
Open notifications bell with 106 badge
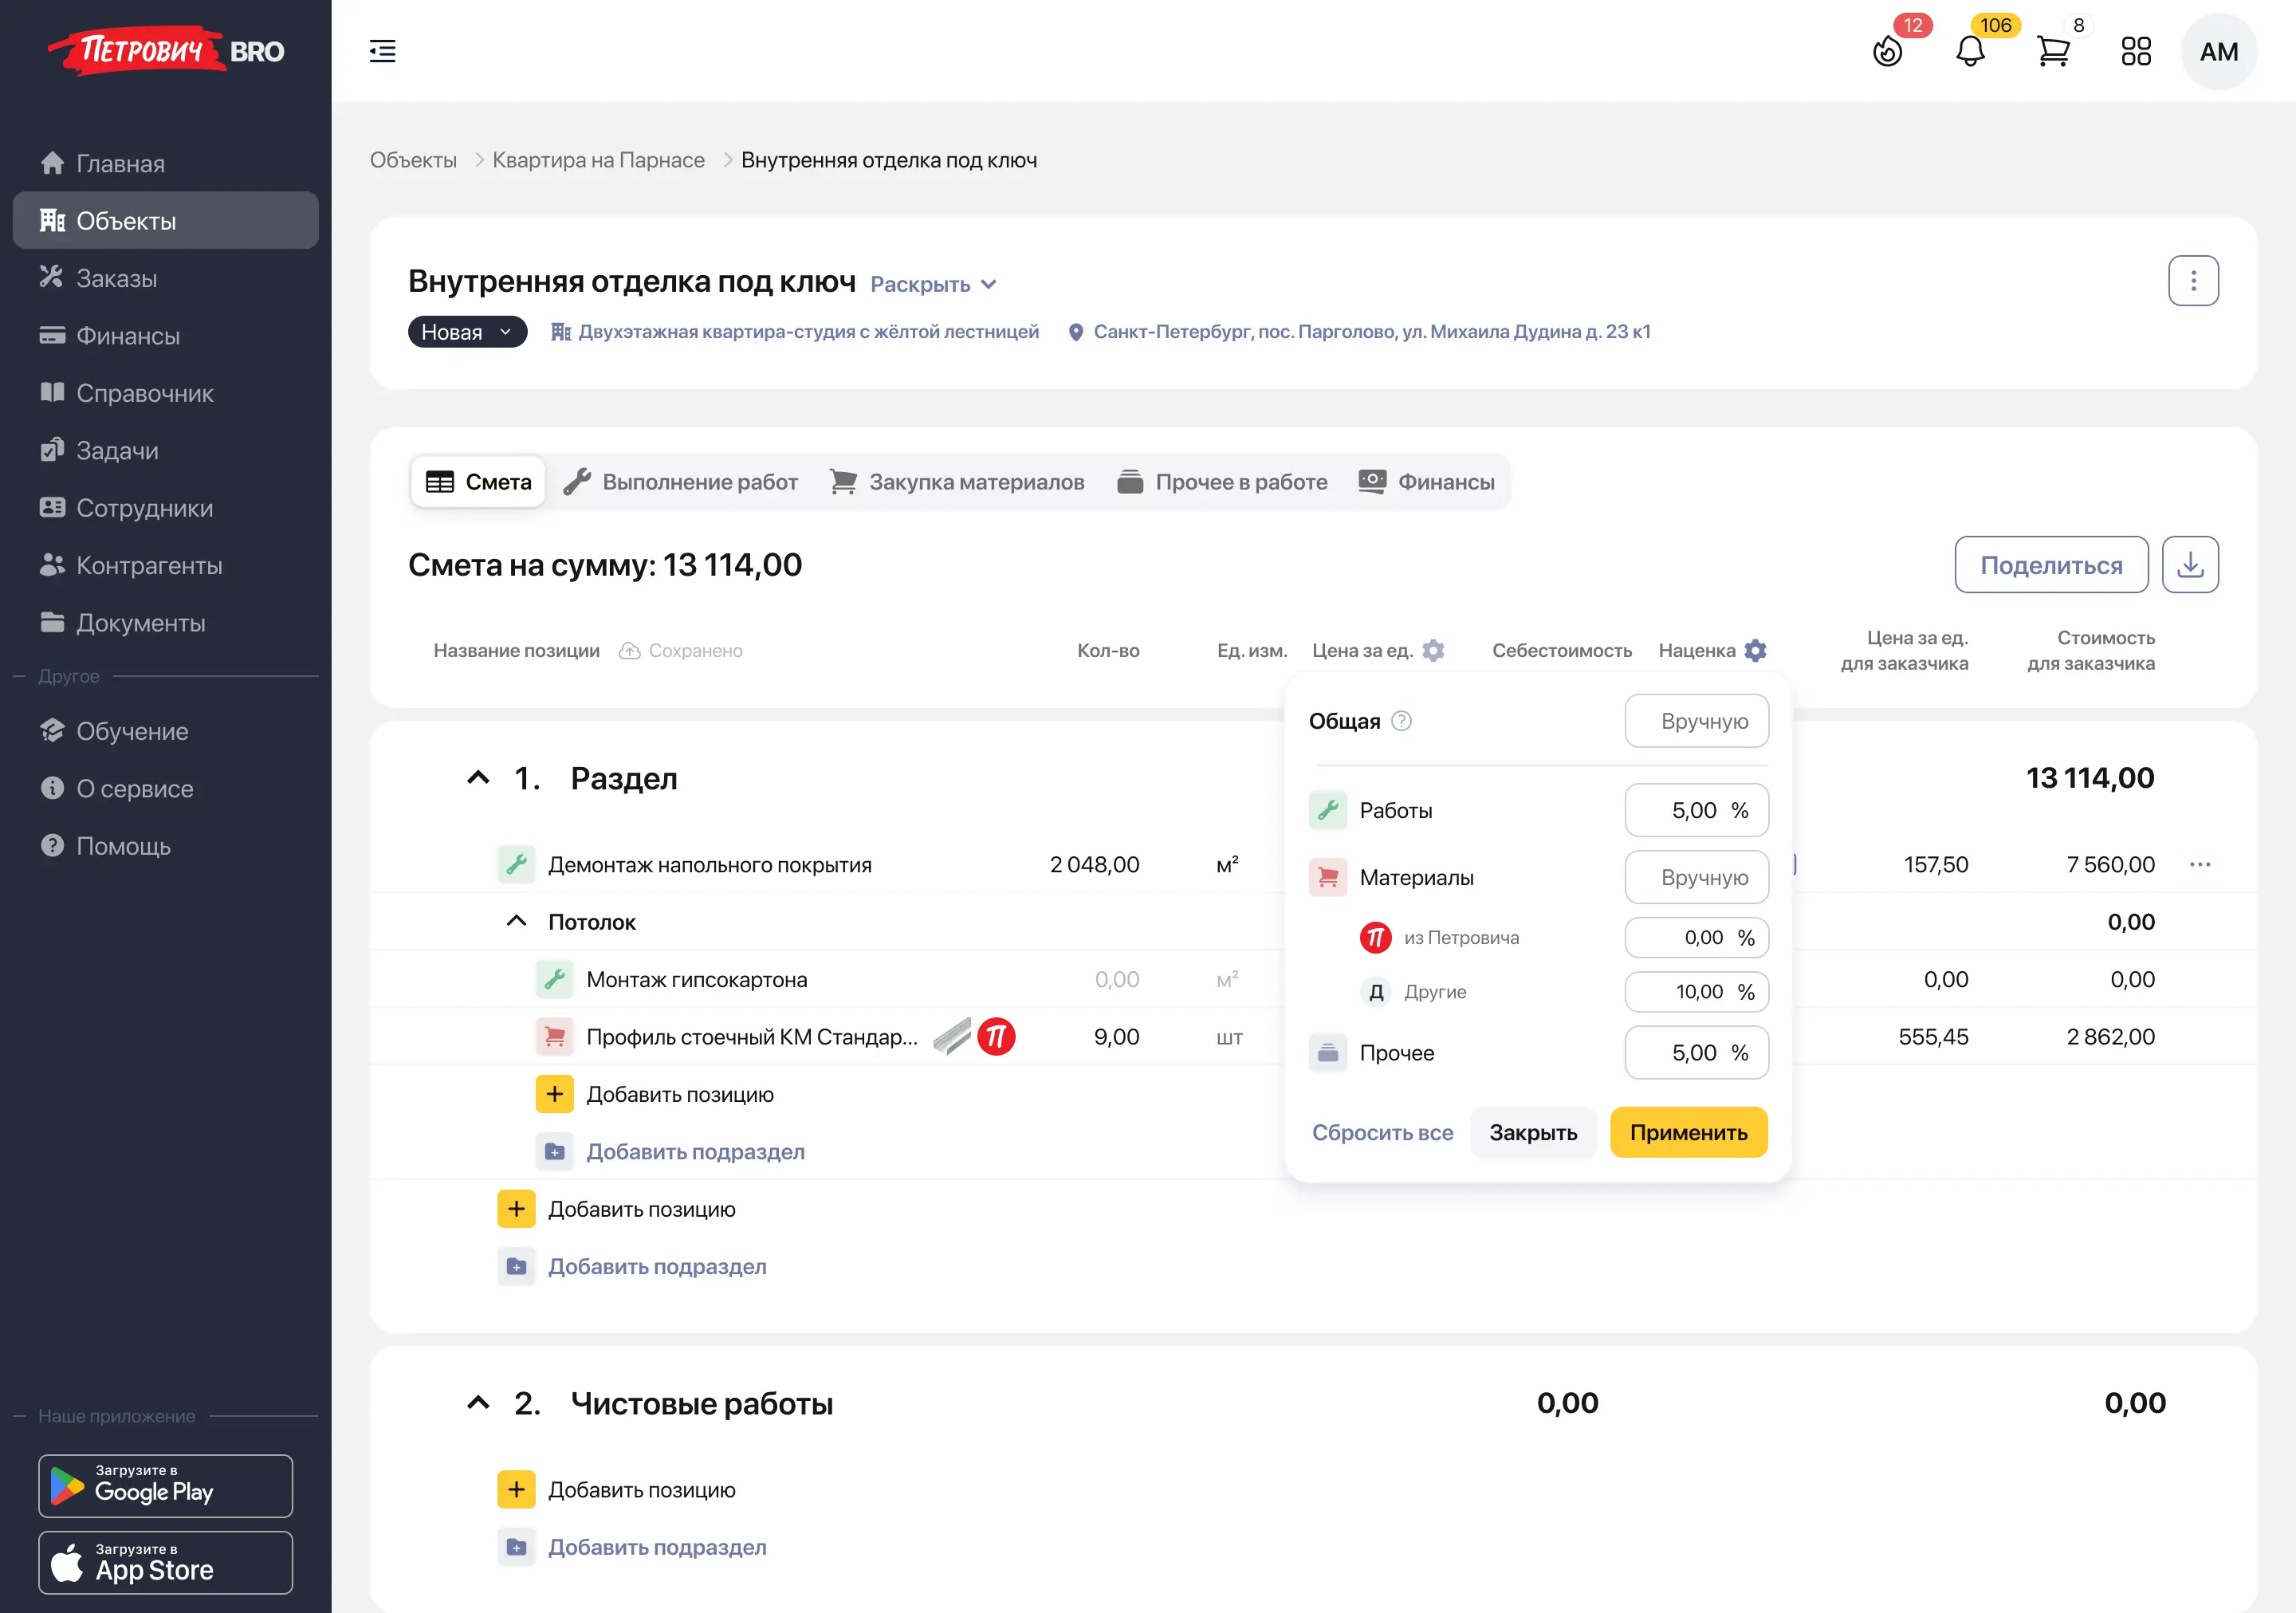click(x=1970, y=51)
